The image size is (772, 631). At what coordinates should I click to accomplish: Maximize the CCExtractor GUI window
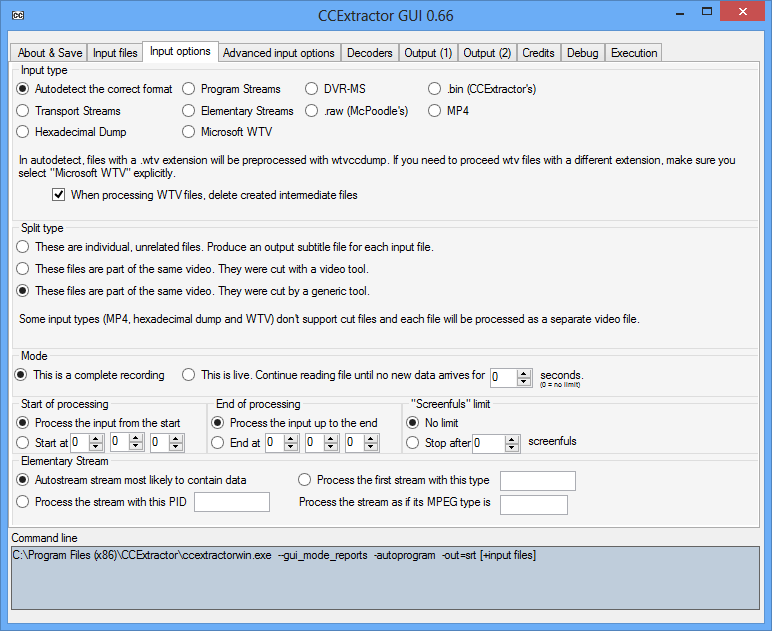pos(707,12)
